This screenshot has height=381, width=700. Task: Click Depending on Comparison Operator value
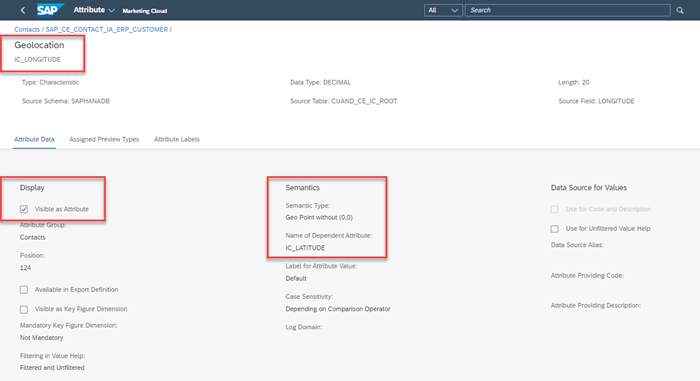pyautogui.click(x=338, y=309)
